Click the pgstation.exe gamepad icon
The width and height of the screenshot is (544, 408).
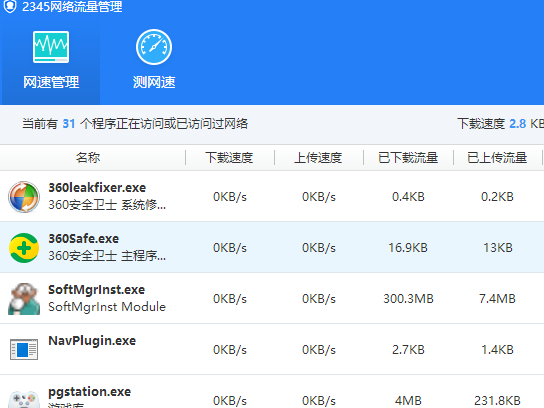pyautogui.click(x=24, y=399)
